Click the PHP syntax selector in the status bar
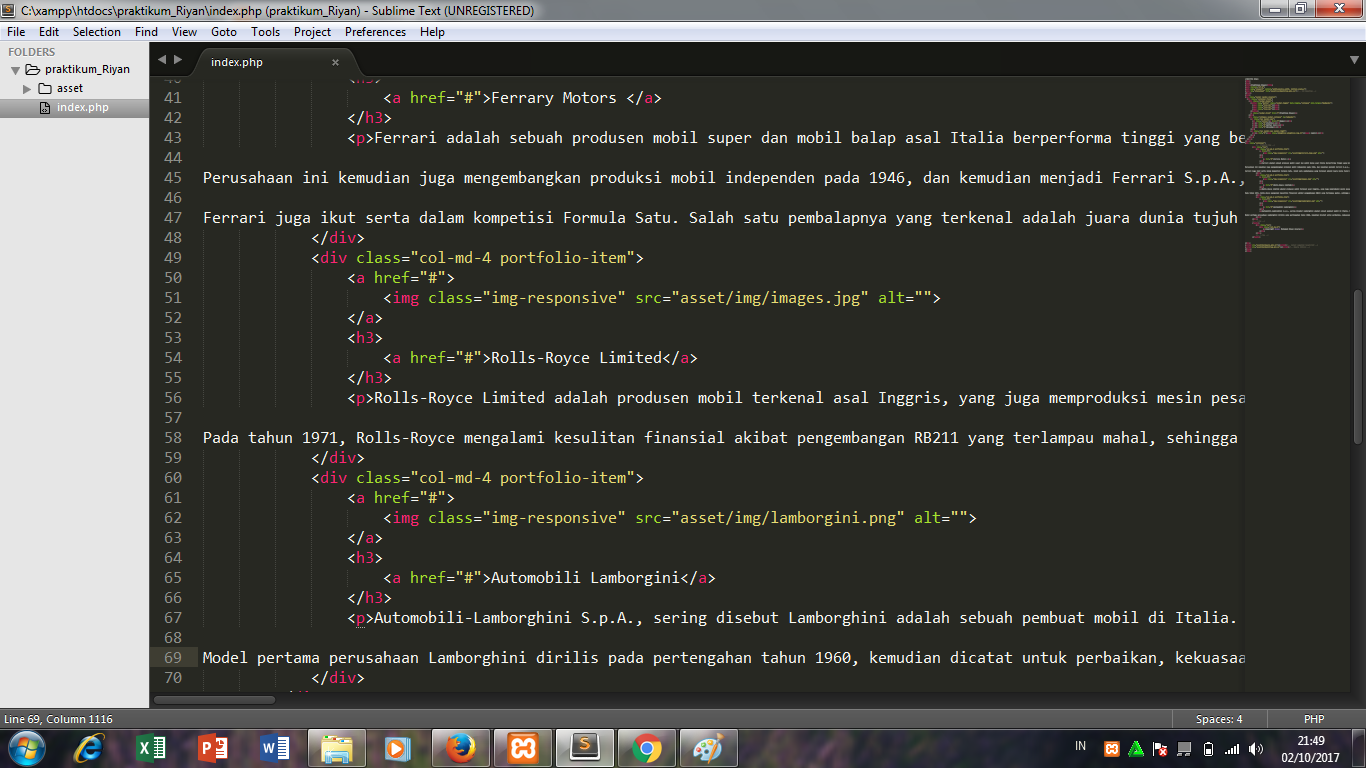This screenshot has width=1366, height=768. coord(1312,718)
